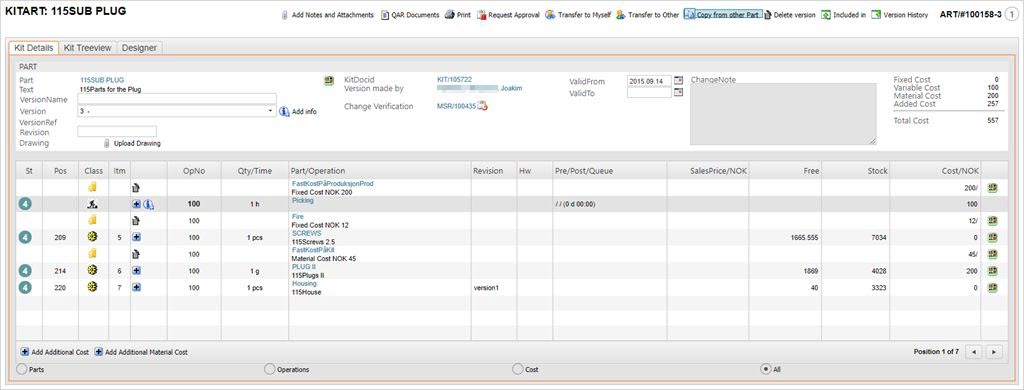
Task: Open the PLUG II part link
Action: [304, 267]
